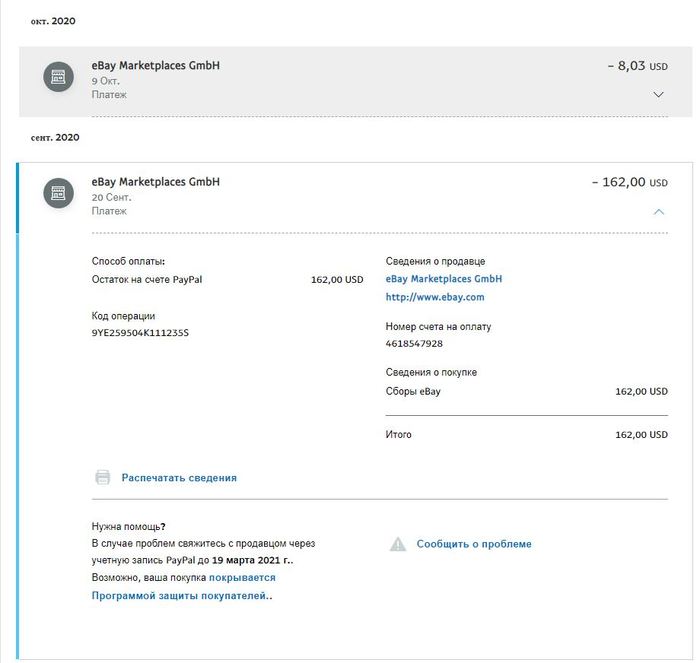Screen dimensions: 700x663
Task: Click the Итого total row label
Action: point(399,434)
